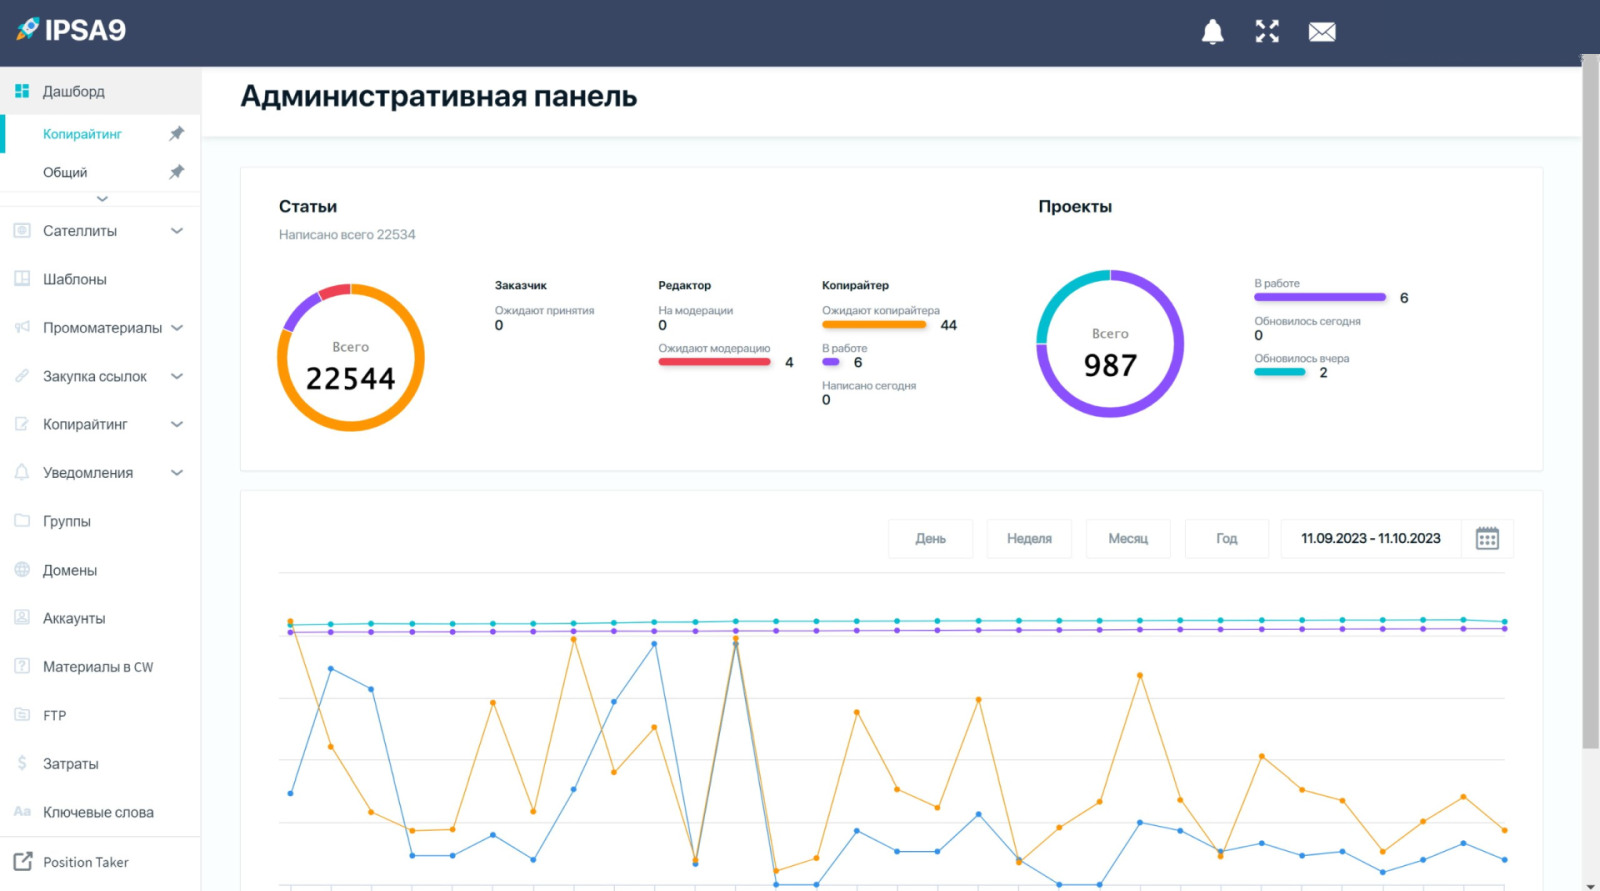Switch the chart to Неделя

[x=1029, y=538]
